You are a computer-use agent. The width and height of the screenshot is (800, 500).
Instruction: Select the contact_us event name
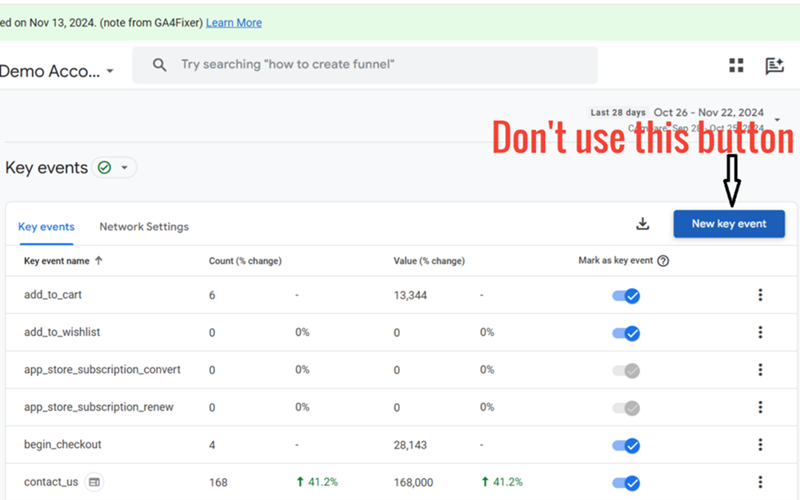[x=51, y=482]
